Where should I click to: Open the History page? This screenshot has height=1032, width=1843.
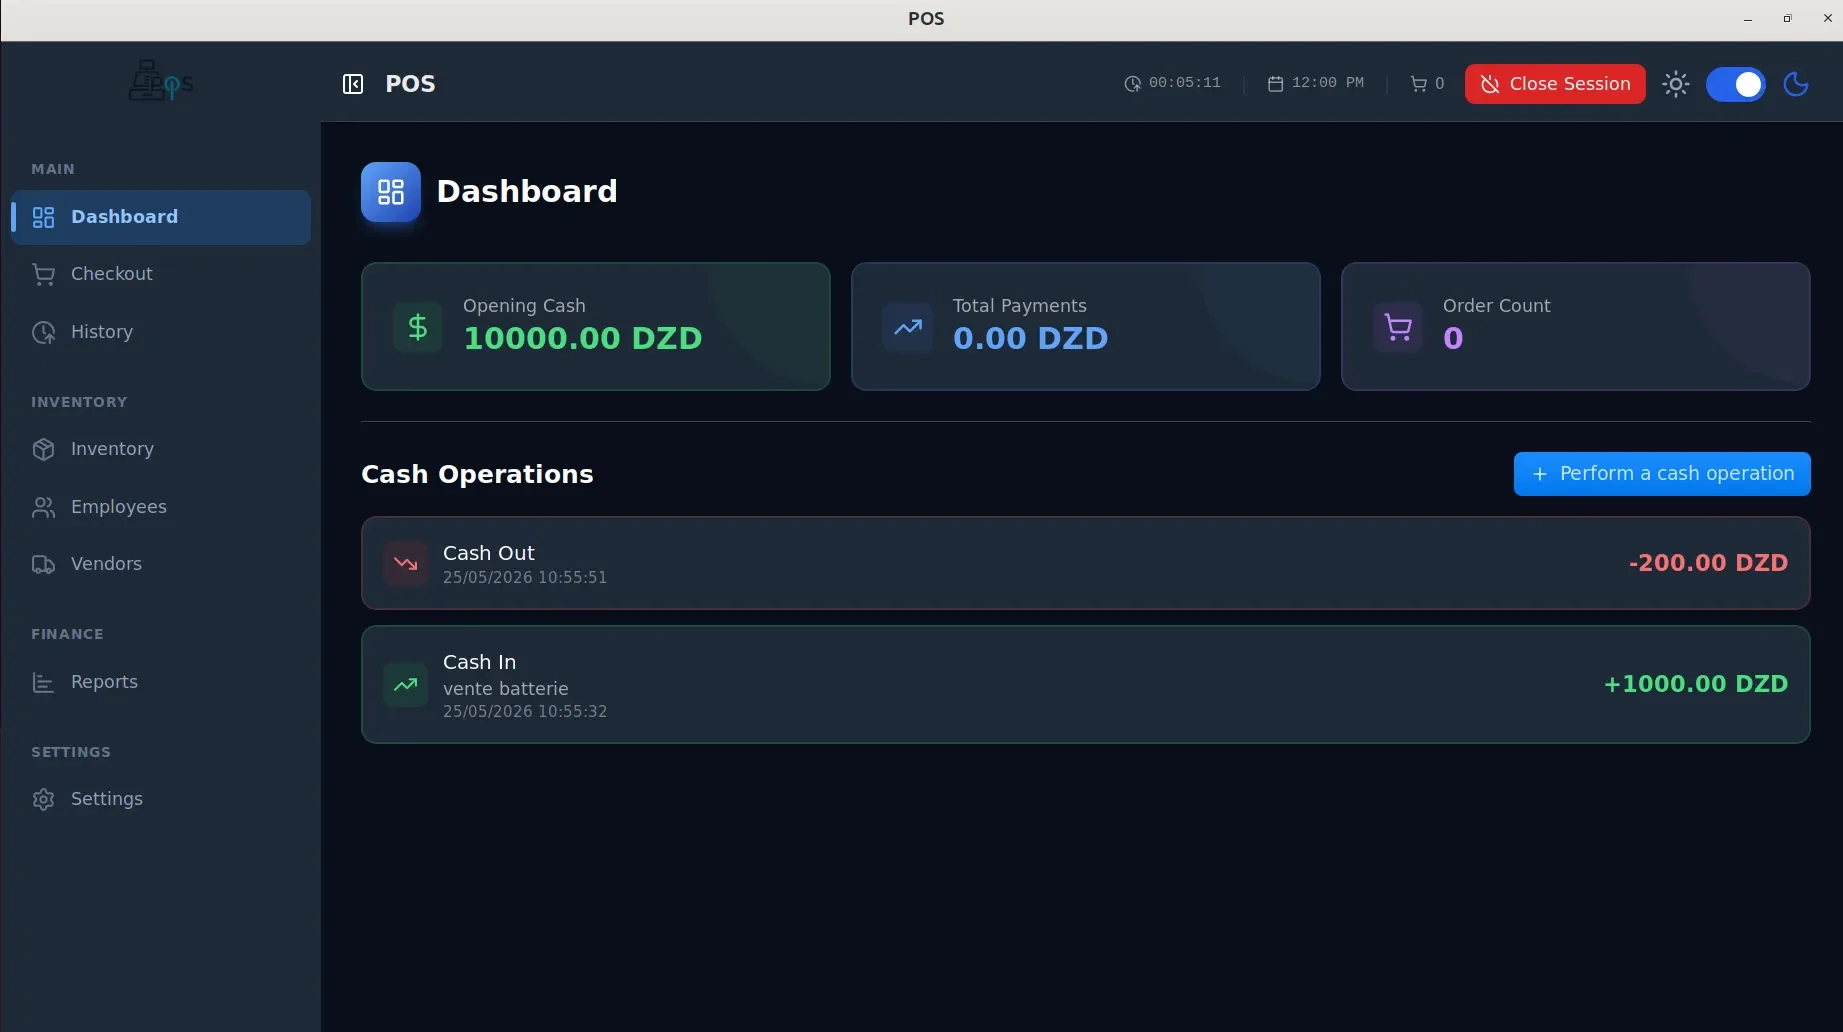pyautogui.click(x=161, y=332)
